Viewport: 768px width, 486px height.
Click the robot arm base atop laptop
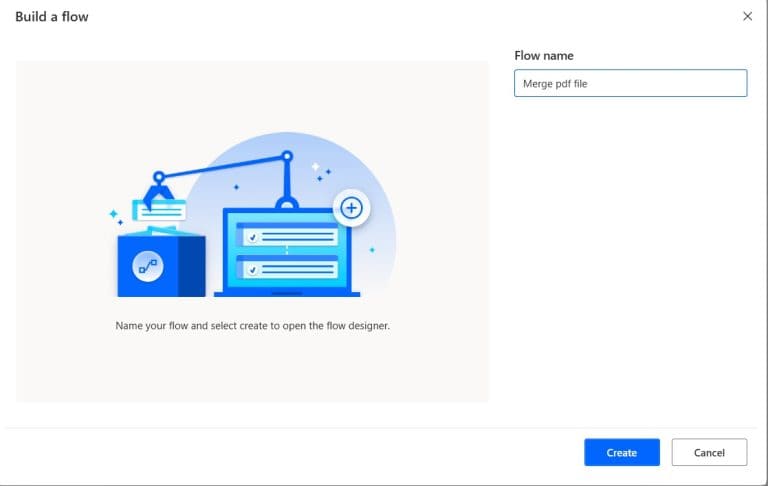tap(287, 203)
